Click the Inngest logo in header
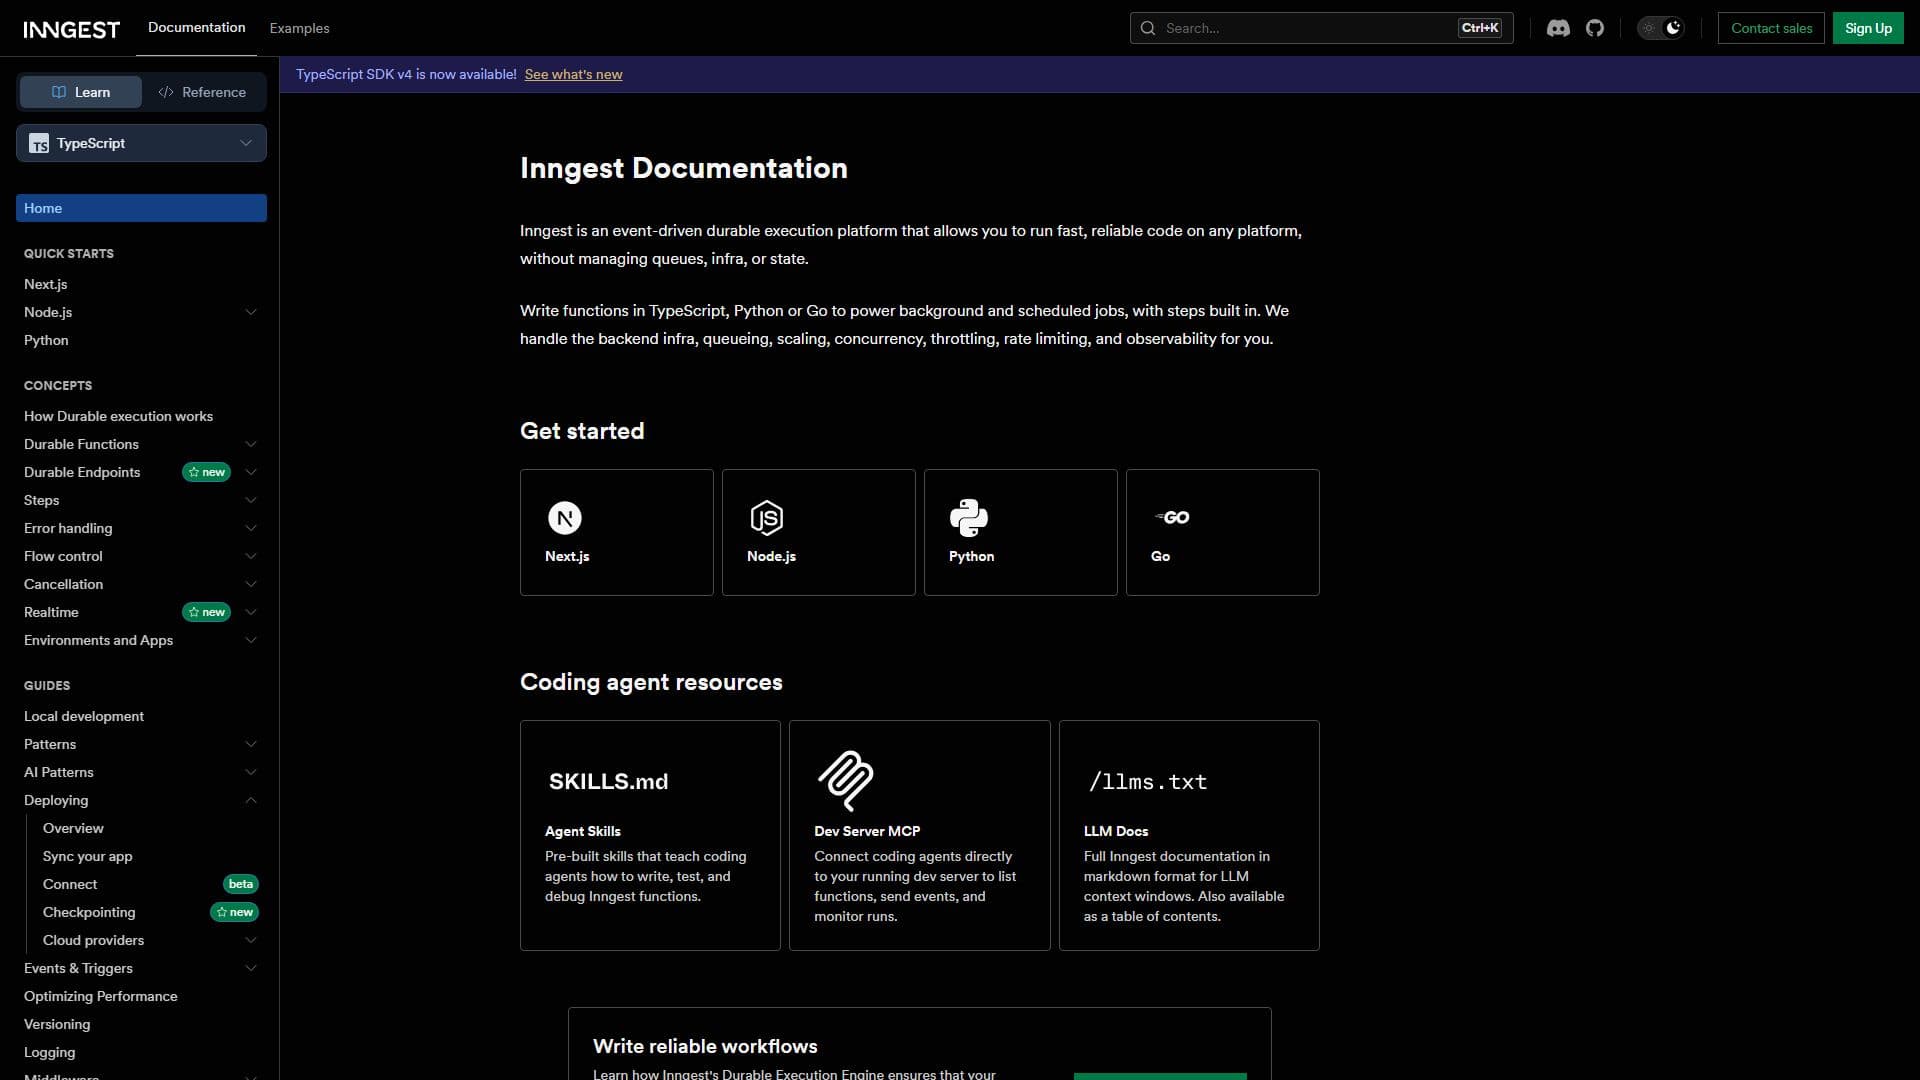 71,29
